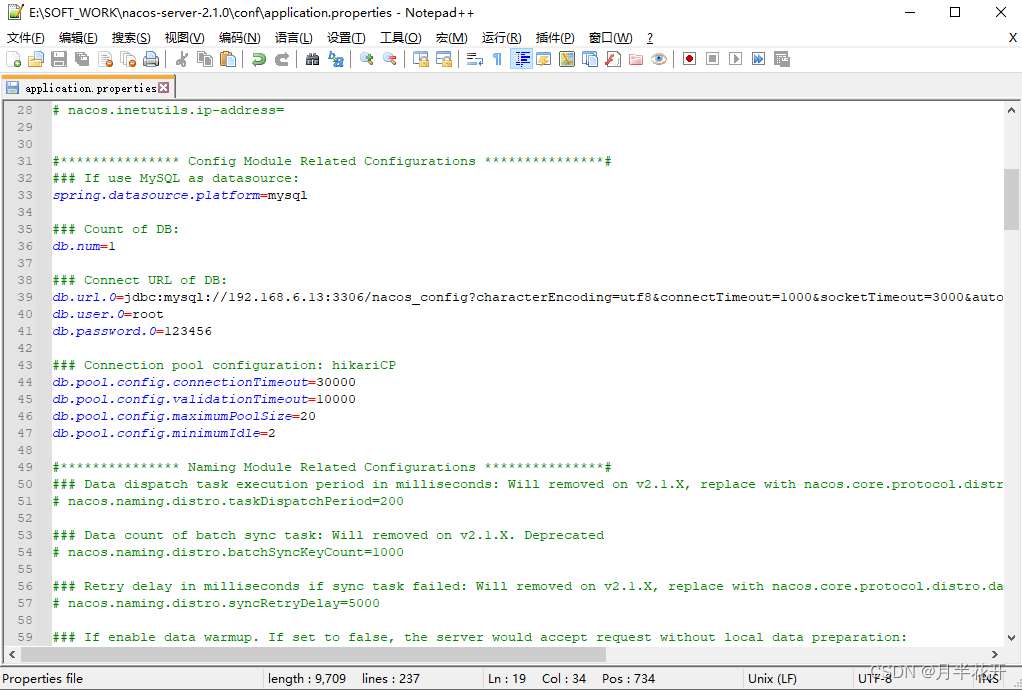Click horizontal scrollbar left arrow
The image size is (1022, 690).
click(12, 654)
